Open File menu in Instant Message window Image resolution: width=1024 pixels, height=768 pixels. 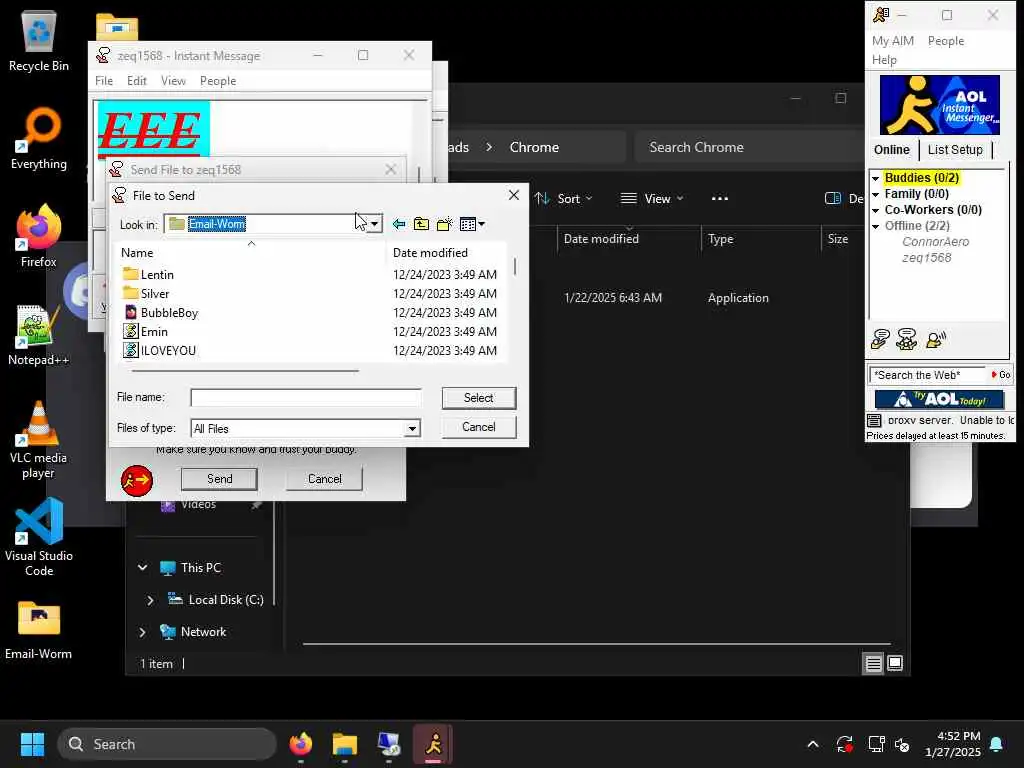(x=104, y=80)
